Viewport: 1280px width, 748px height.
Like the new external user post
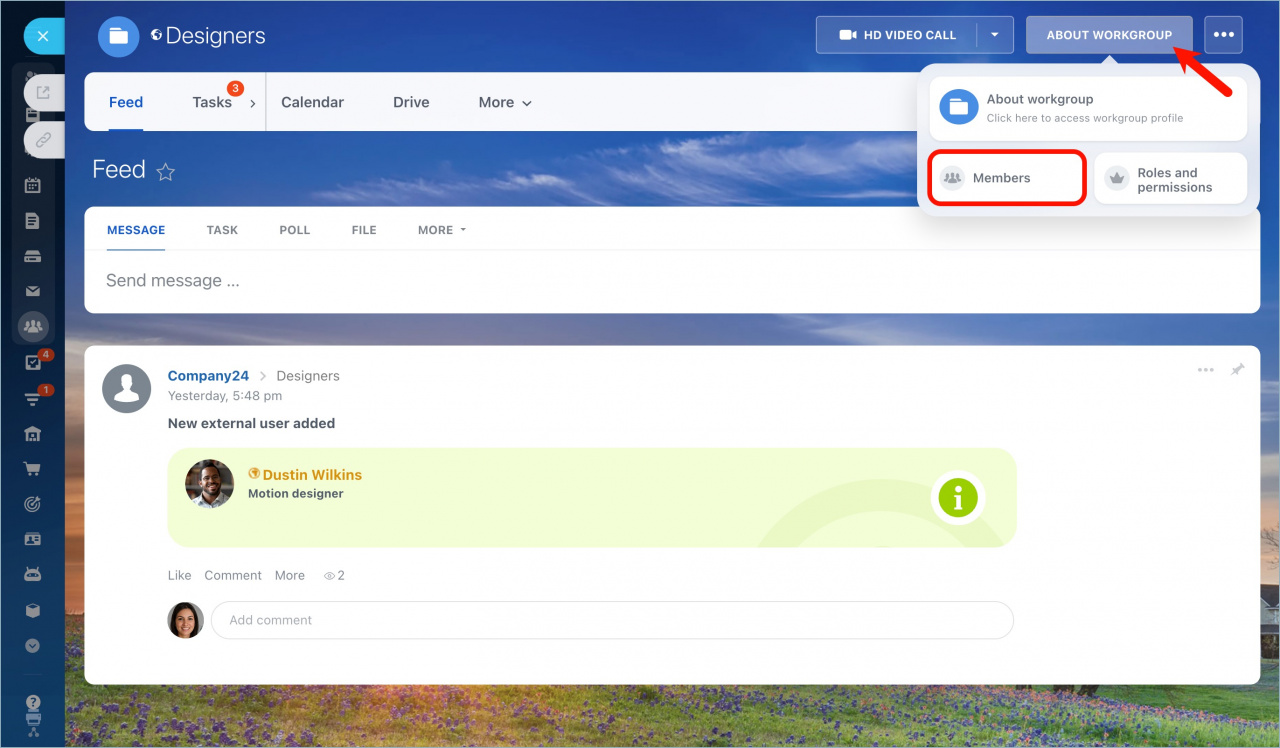(179, 575)
